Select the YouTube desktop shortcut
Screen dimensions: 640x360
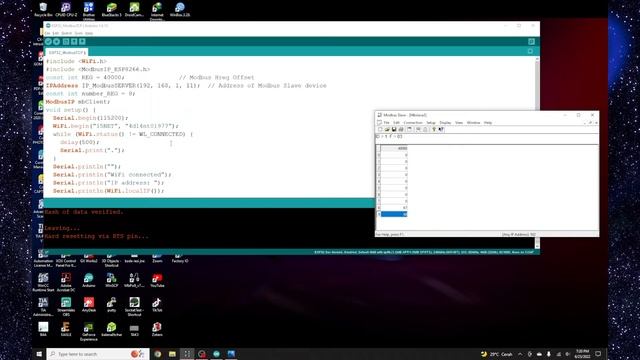(157, 280)
